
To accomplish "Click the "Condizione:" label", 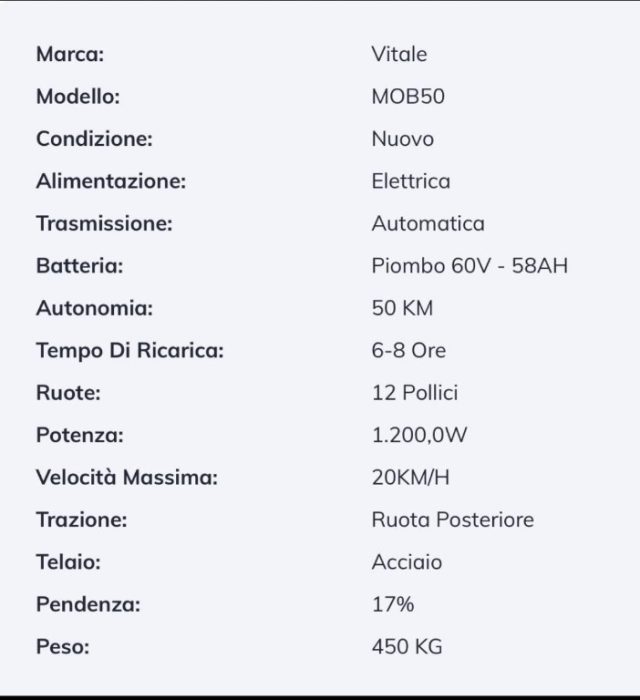I will pos(94,139).
